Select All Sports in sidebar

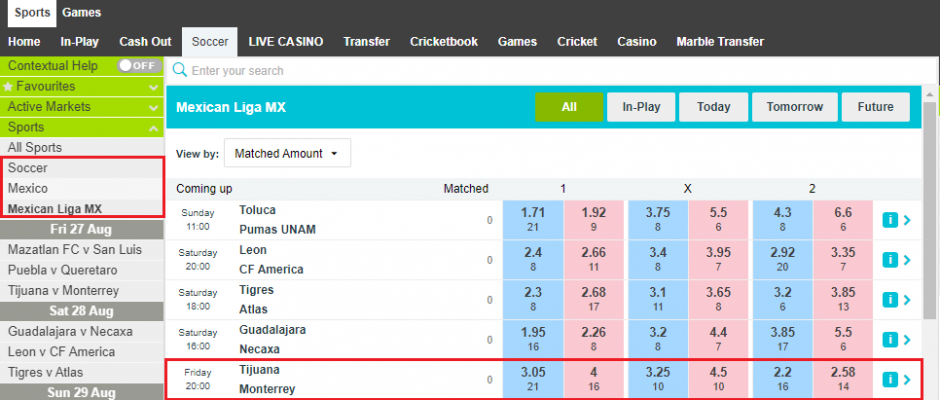click(82, 148)
